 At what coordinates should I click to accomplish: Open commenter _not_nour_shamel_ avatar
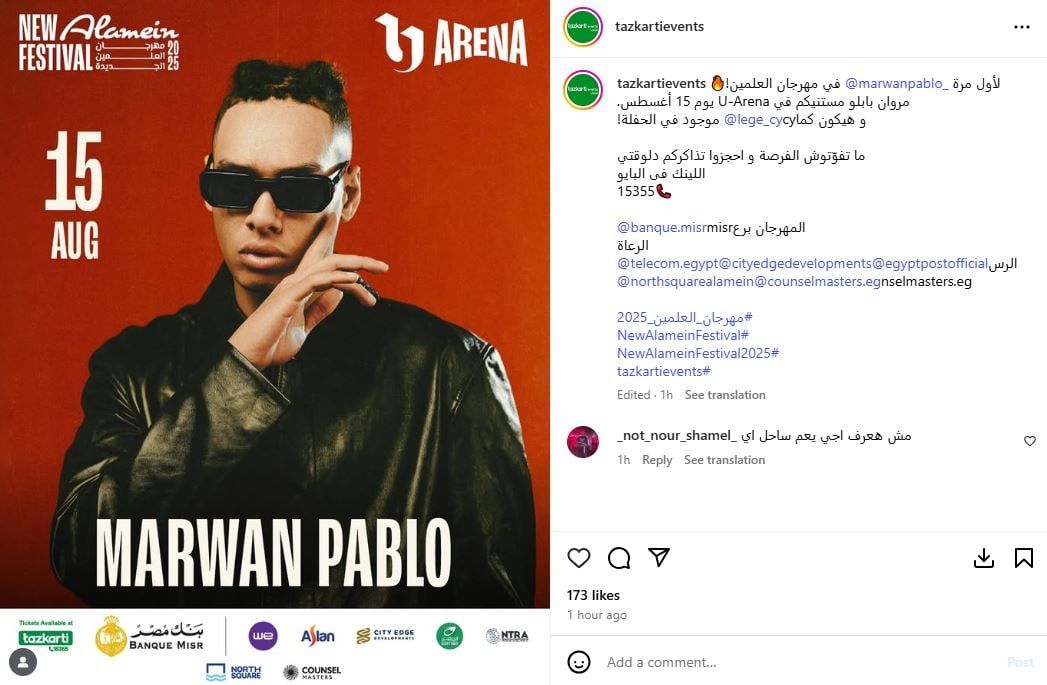point(583,441)
